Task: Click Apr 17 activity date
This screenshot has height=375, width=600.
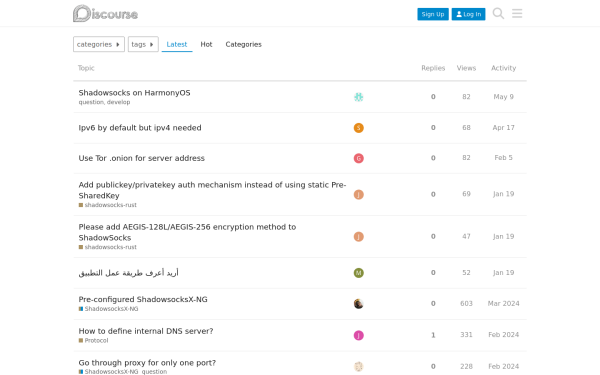Action: pos(504,128)
